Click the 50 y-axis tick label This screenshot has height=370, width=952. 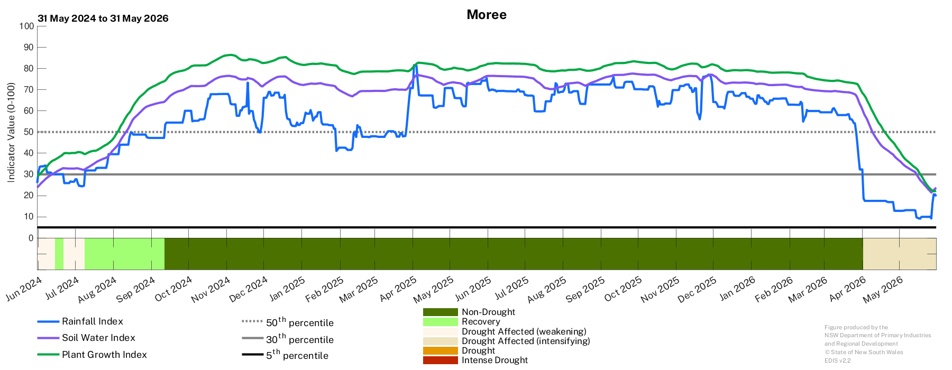coord(29,132)
